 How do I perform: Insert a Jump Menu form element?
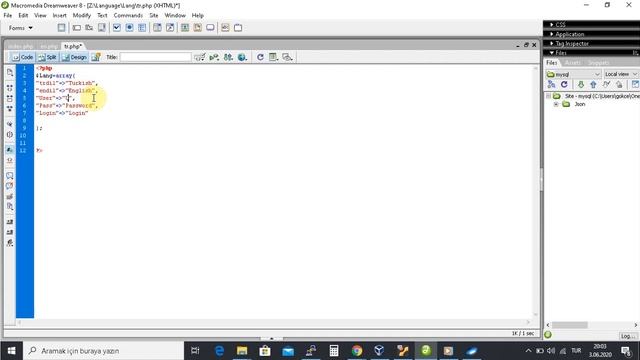(x=170, y=28)
